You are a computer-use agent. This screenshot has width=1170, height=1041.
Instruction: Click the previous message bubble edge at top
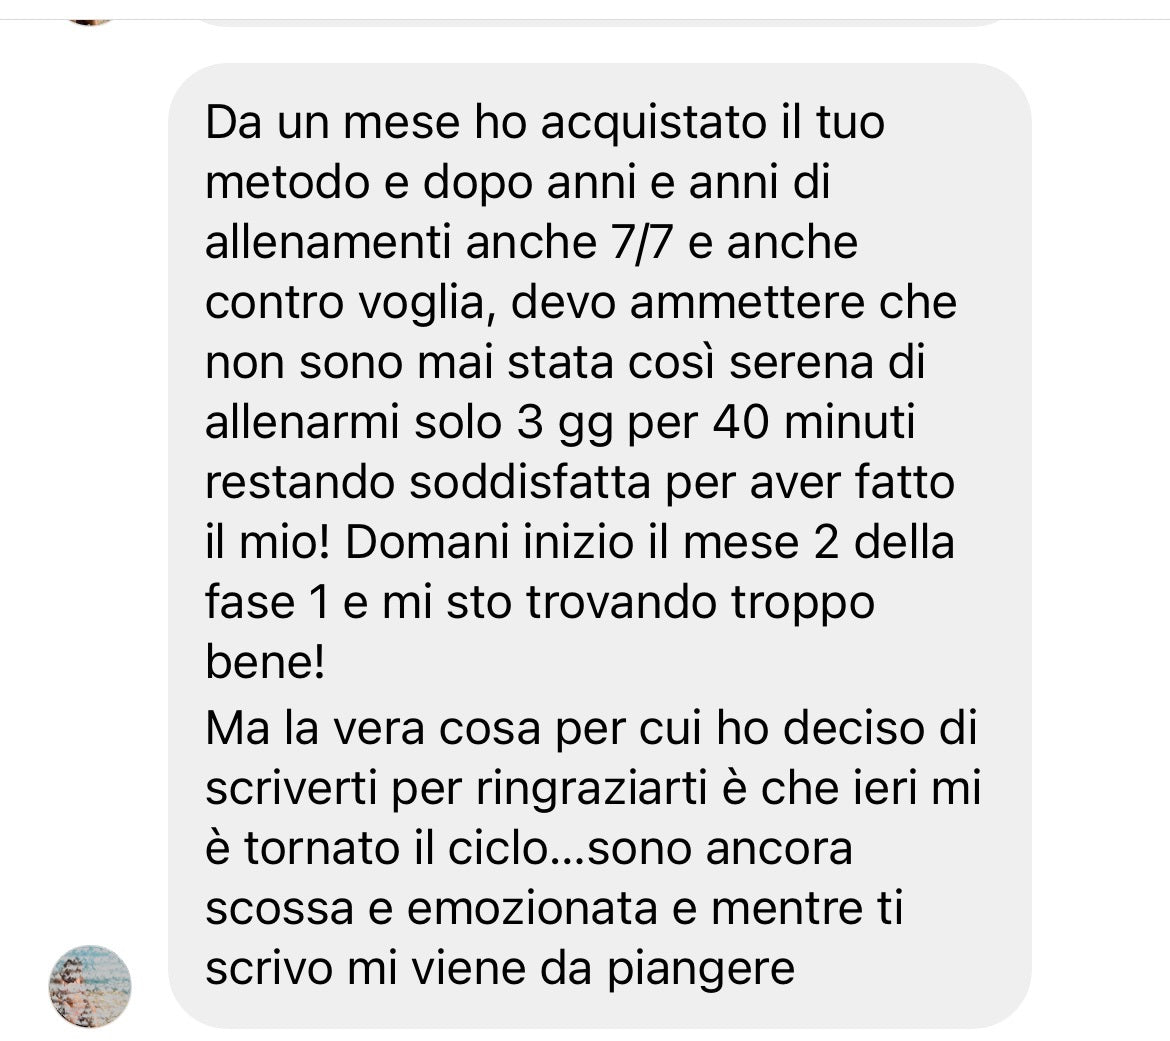(600, 23)
